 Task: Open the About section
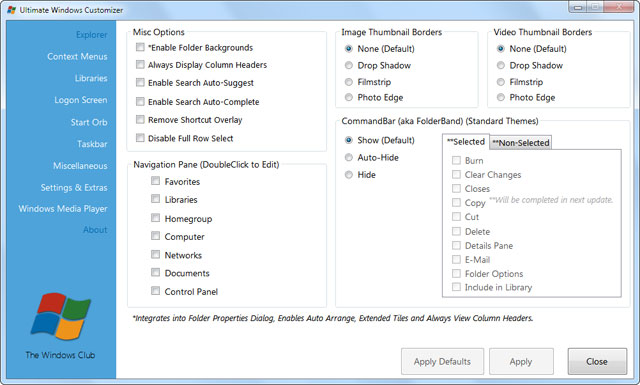click(x=95, y=230)
